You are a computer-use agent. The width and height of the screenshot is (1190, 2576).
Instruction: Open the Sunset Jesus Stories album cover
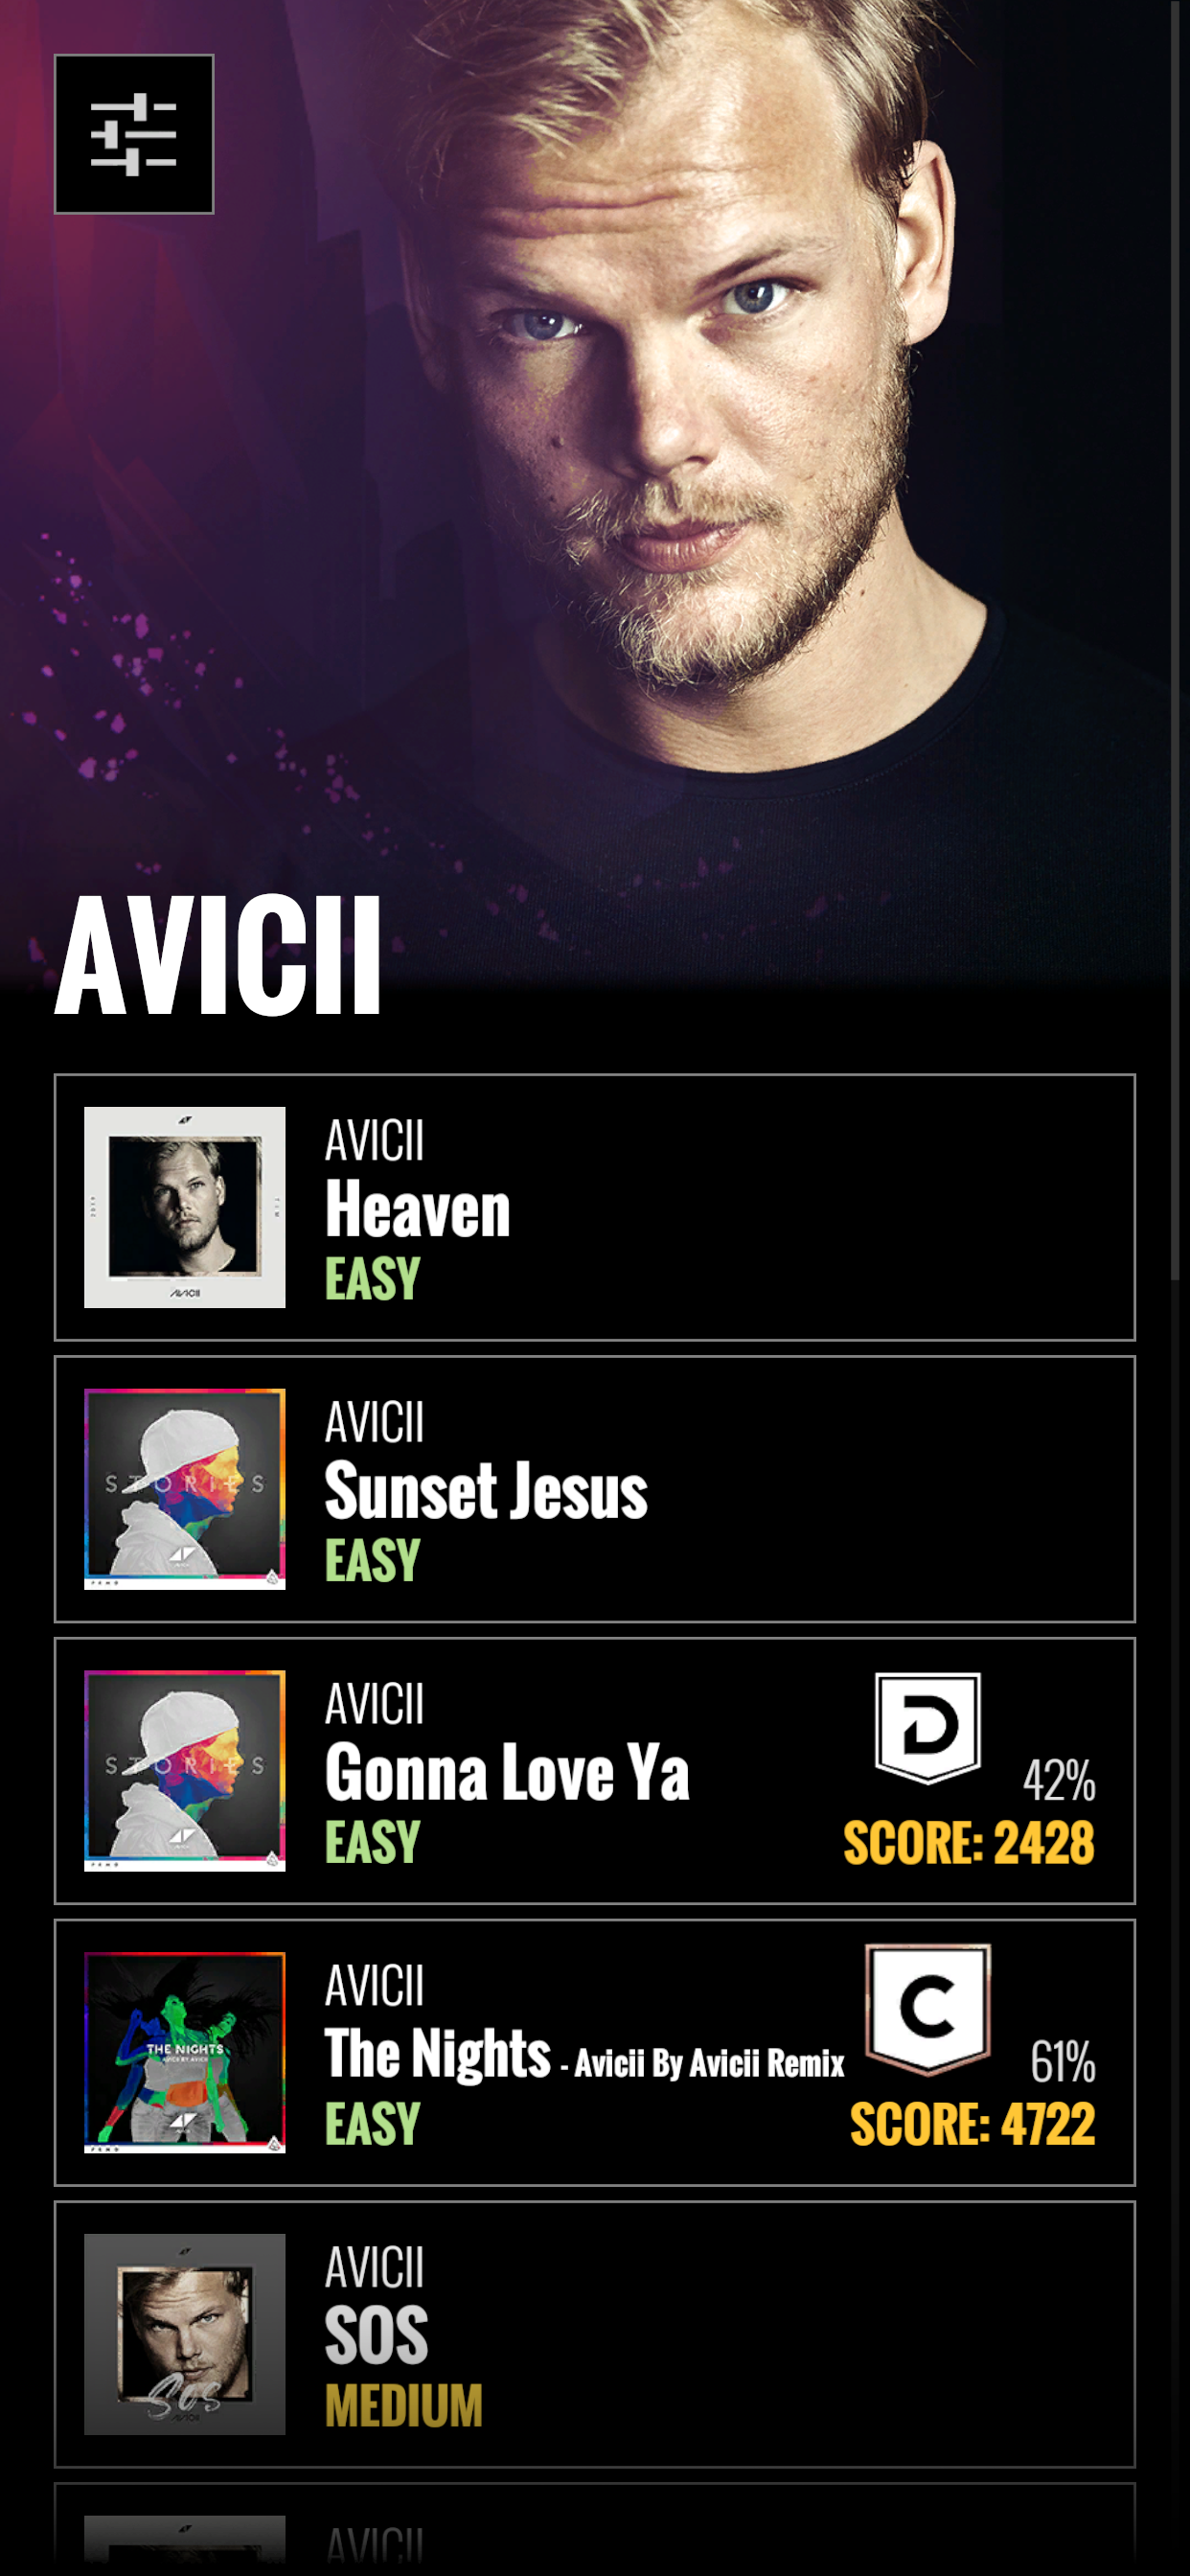185,1489
